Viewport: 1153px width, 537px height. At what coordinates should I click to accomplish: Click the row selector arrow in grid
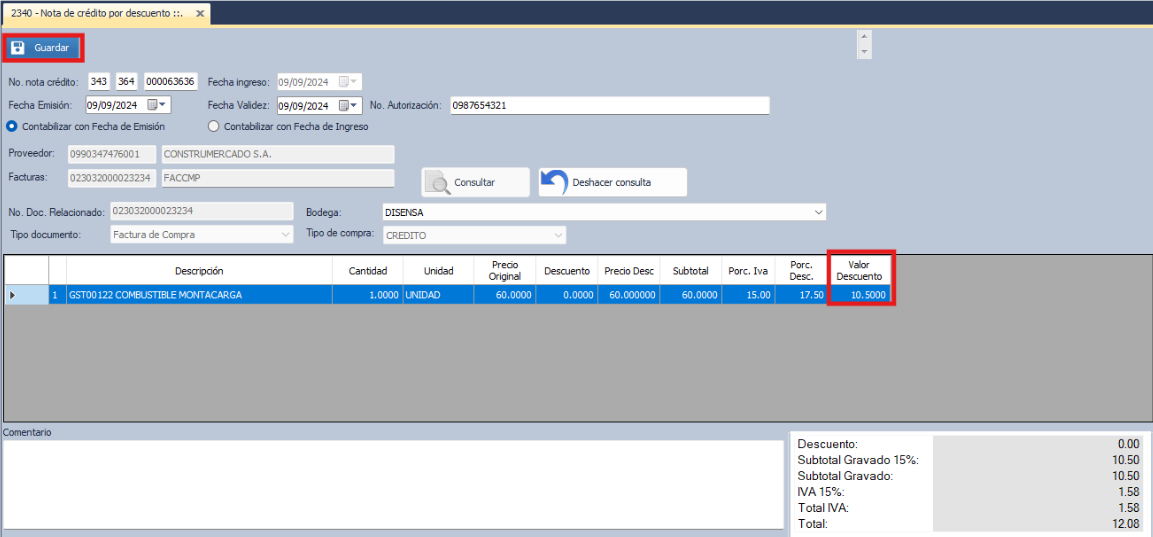click(13, 295)
